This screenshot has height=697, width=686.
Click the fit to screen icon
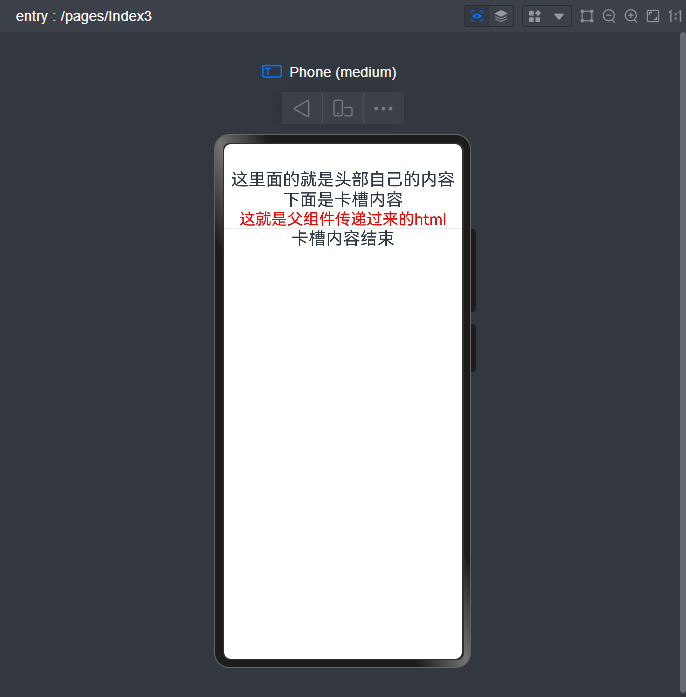[x=653, y=16]
